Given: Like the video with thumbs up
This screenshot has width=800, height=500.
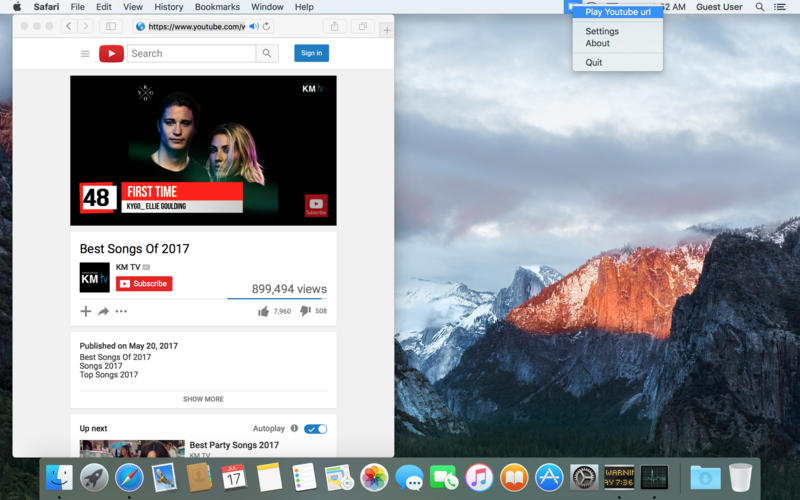Looking at the screenshot, I should (x=263, y=311).
